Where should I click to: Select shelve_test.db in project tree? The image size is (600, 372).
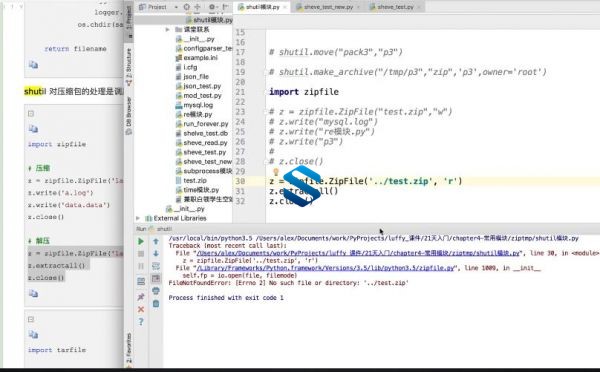[202, 133]
